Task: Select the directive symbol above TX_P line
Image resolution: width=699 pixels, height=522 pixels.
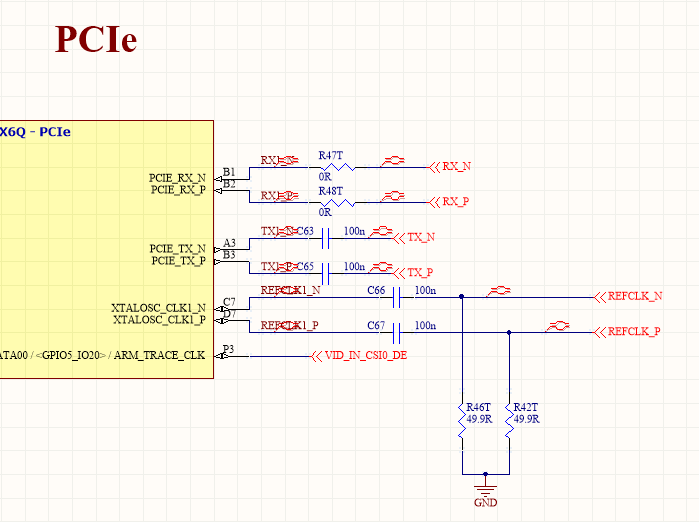Action: pos(381,267)
